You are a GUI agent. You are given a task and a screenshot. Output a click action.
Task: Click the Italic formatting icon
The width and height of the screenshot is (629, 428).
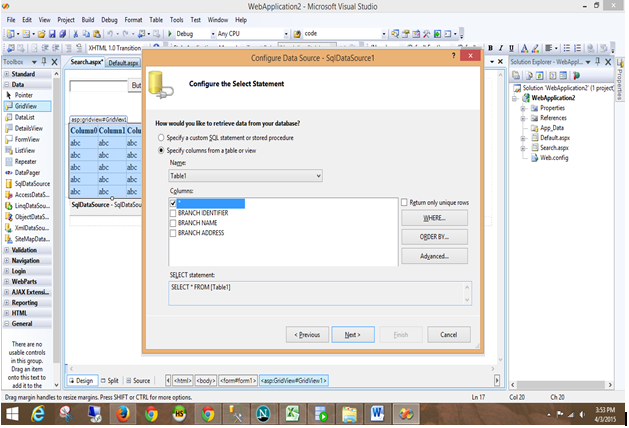coord(501,48)
